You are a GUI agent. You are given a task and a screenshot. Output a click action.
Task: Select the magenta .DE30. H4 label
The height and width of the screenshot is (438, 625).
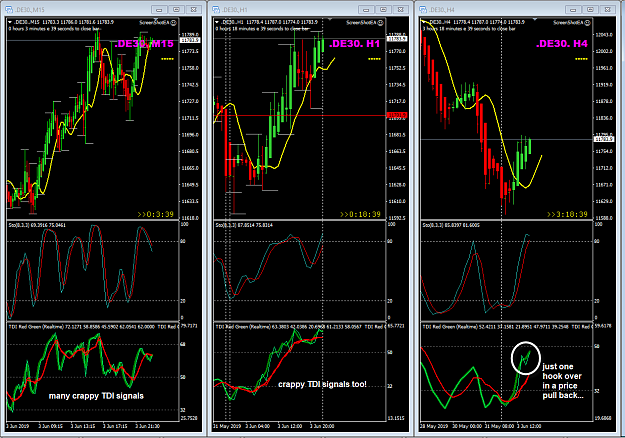pos(562,44)
